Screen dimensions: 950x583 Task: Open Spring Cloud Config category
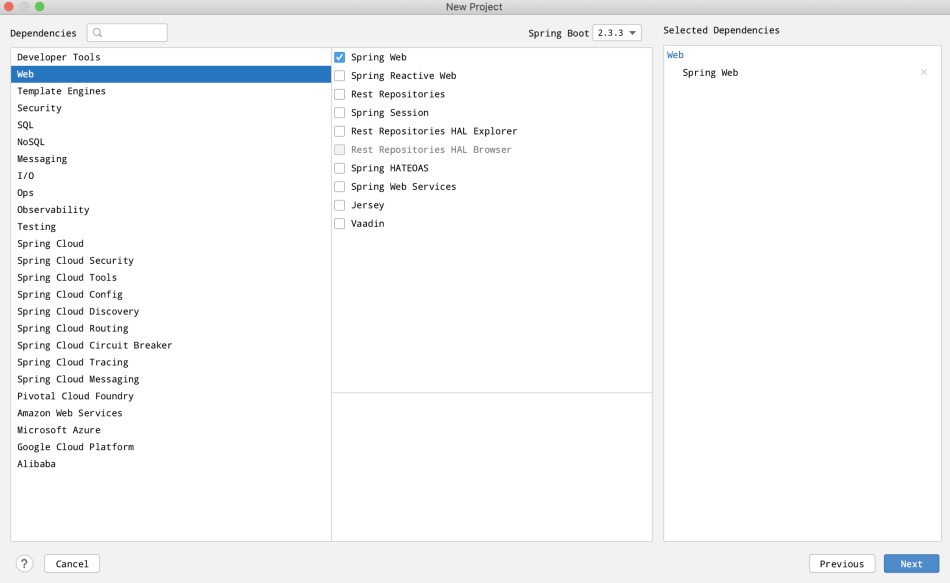(x=171, y=295)
